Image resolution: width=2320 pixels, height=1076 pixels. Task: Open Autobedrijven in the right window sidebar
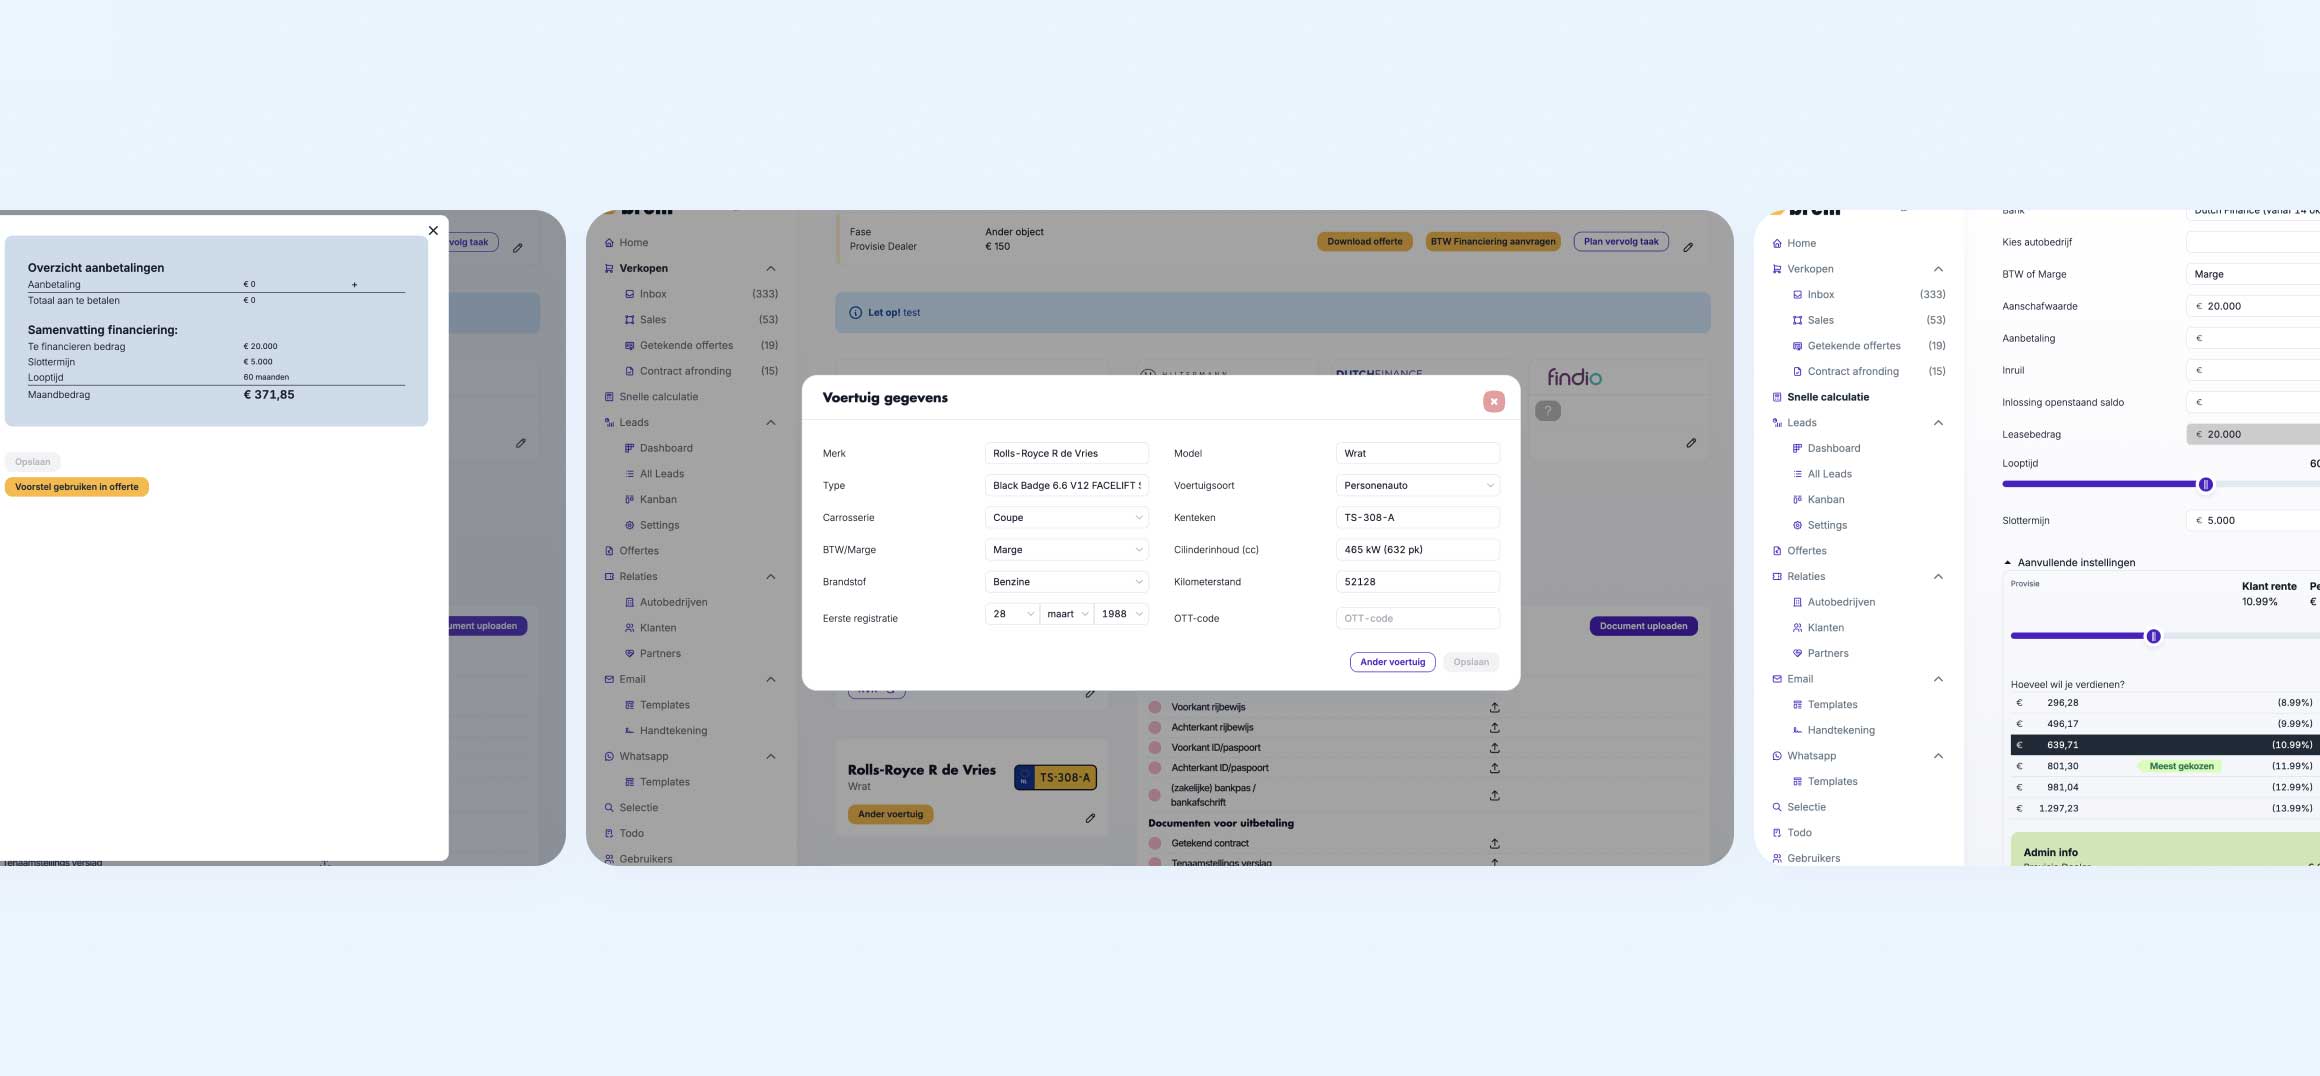coord(1841,602)
